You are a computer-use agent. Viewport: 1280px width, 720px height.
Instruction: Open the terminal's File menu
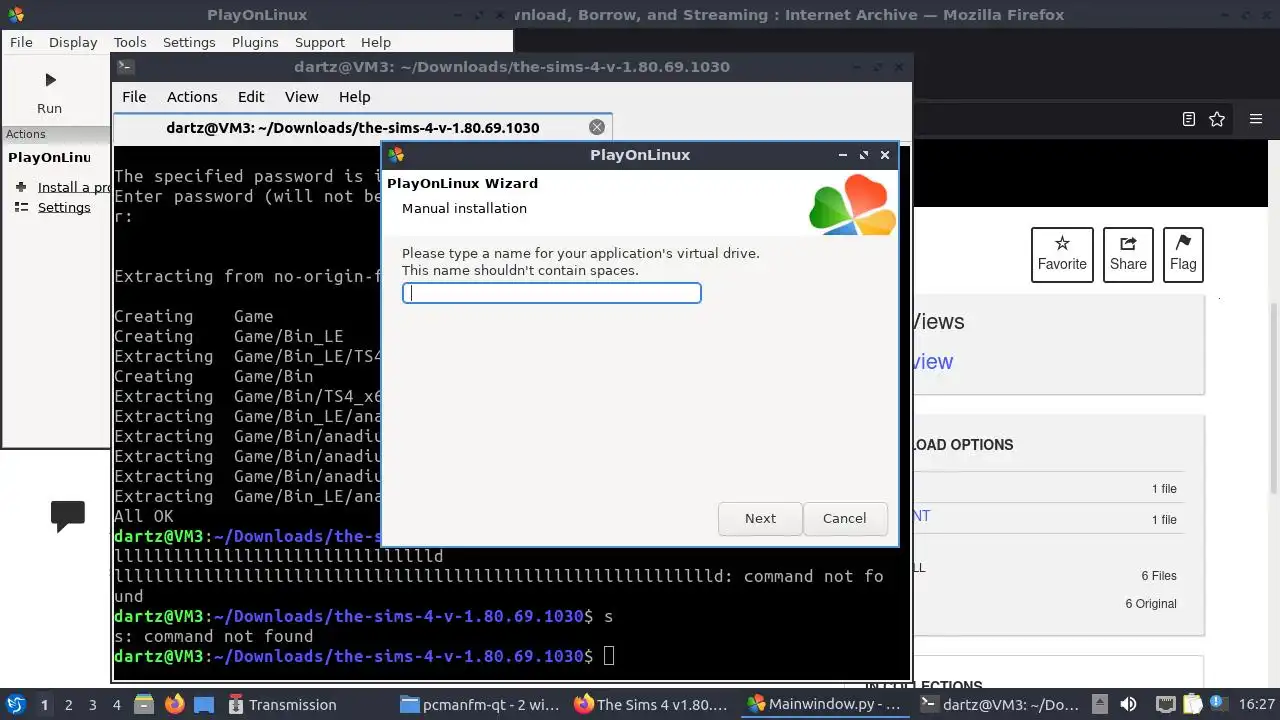(134, 97)
